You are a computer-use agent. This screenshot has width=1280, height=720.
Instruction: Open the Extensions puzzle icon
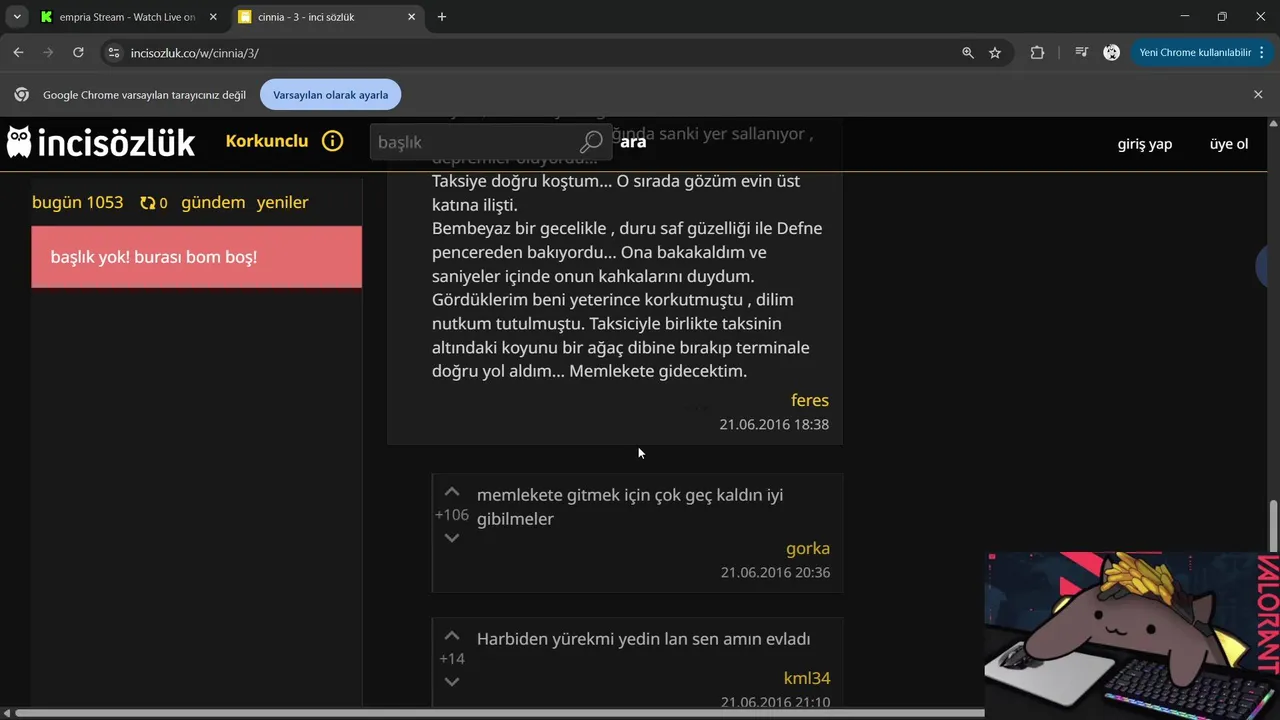tap(1037, 53)
